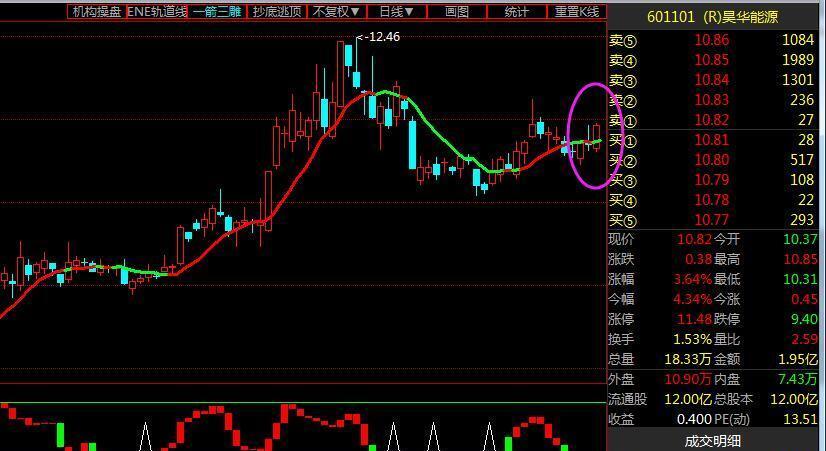This screenshot has width=826, height=451.
Task: Click the 最高 value 10.85
Action: [800, 260]
